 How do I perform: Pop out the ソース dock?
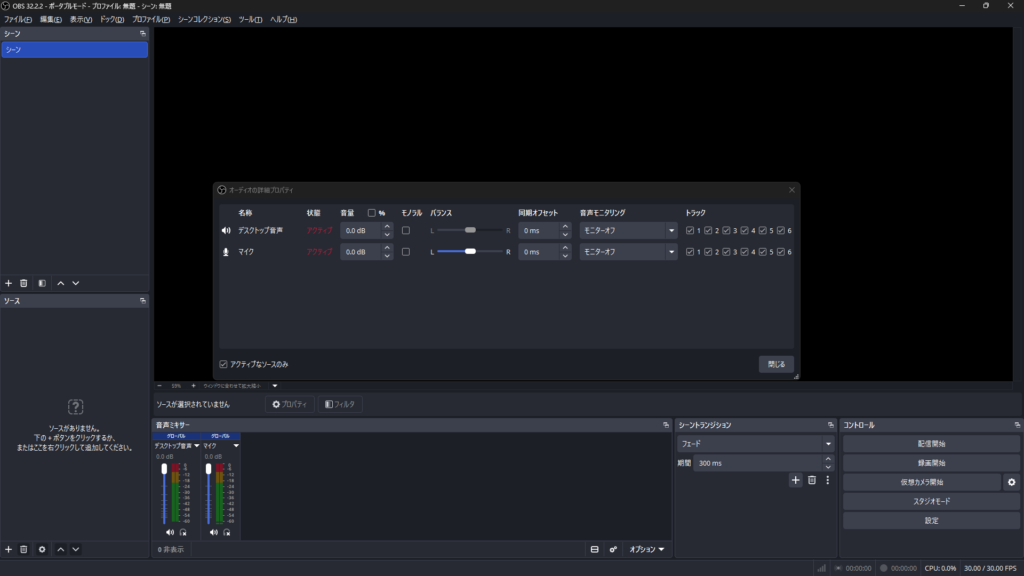pos(142,301)
